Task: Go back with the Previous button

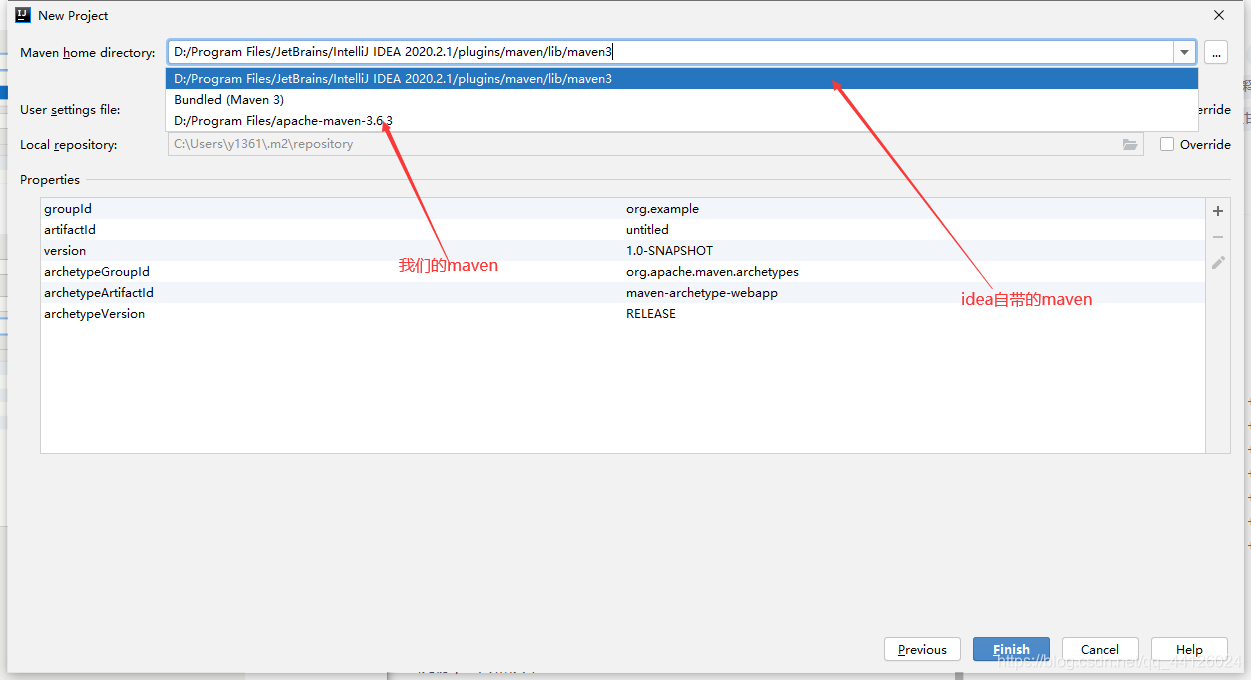Action: point(922,649)
